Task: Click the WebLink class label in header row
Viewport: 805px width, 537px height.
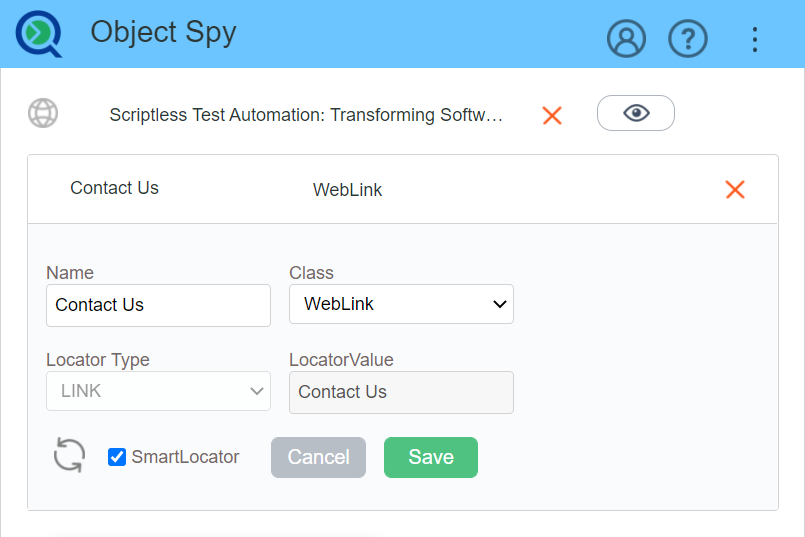Action: (x=347, y=190)
